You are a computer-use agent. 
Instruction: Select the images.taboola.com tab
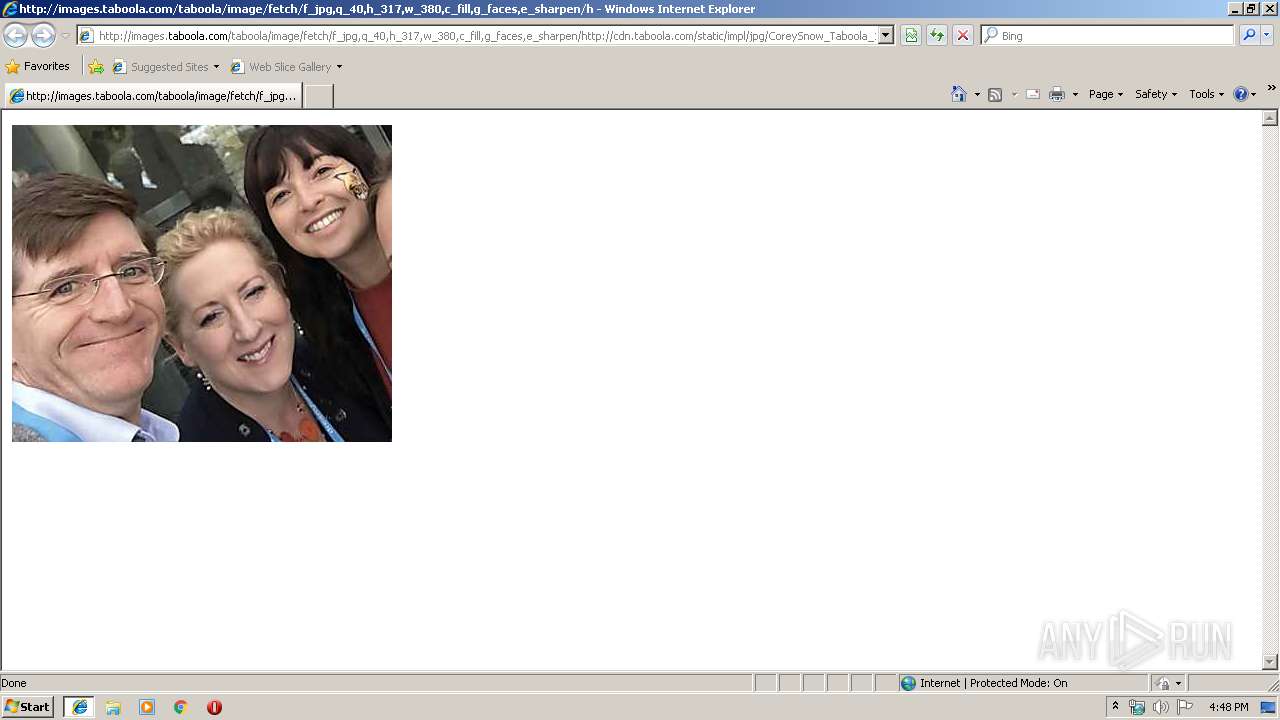[153, 96]
